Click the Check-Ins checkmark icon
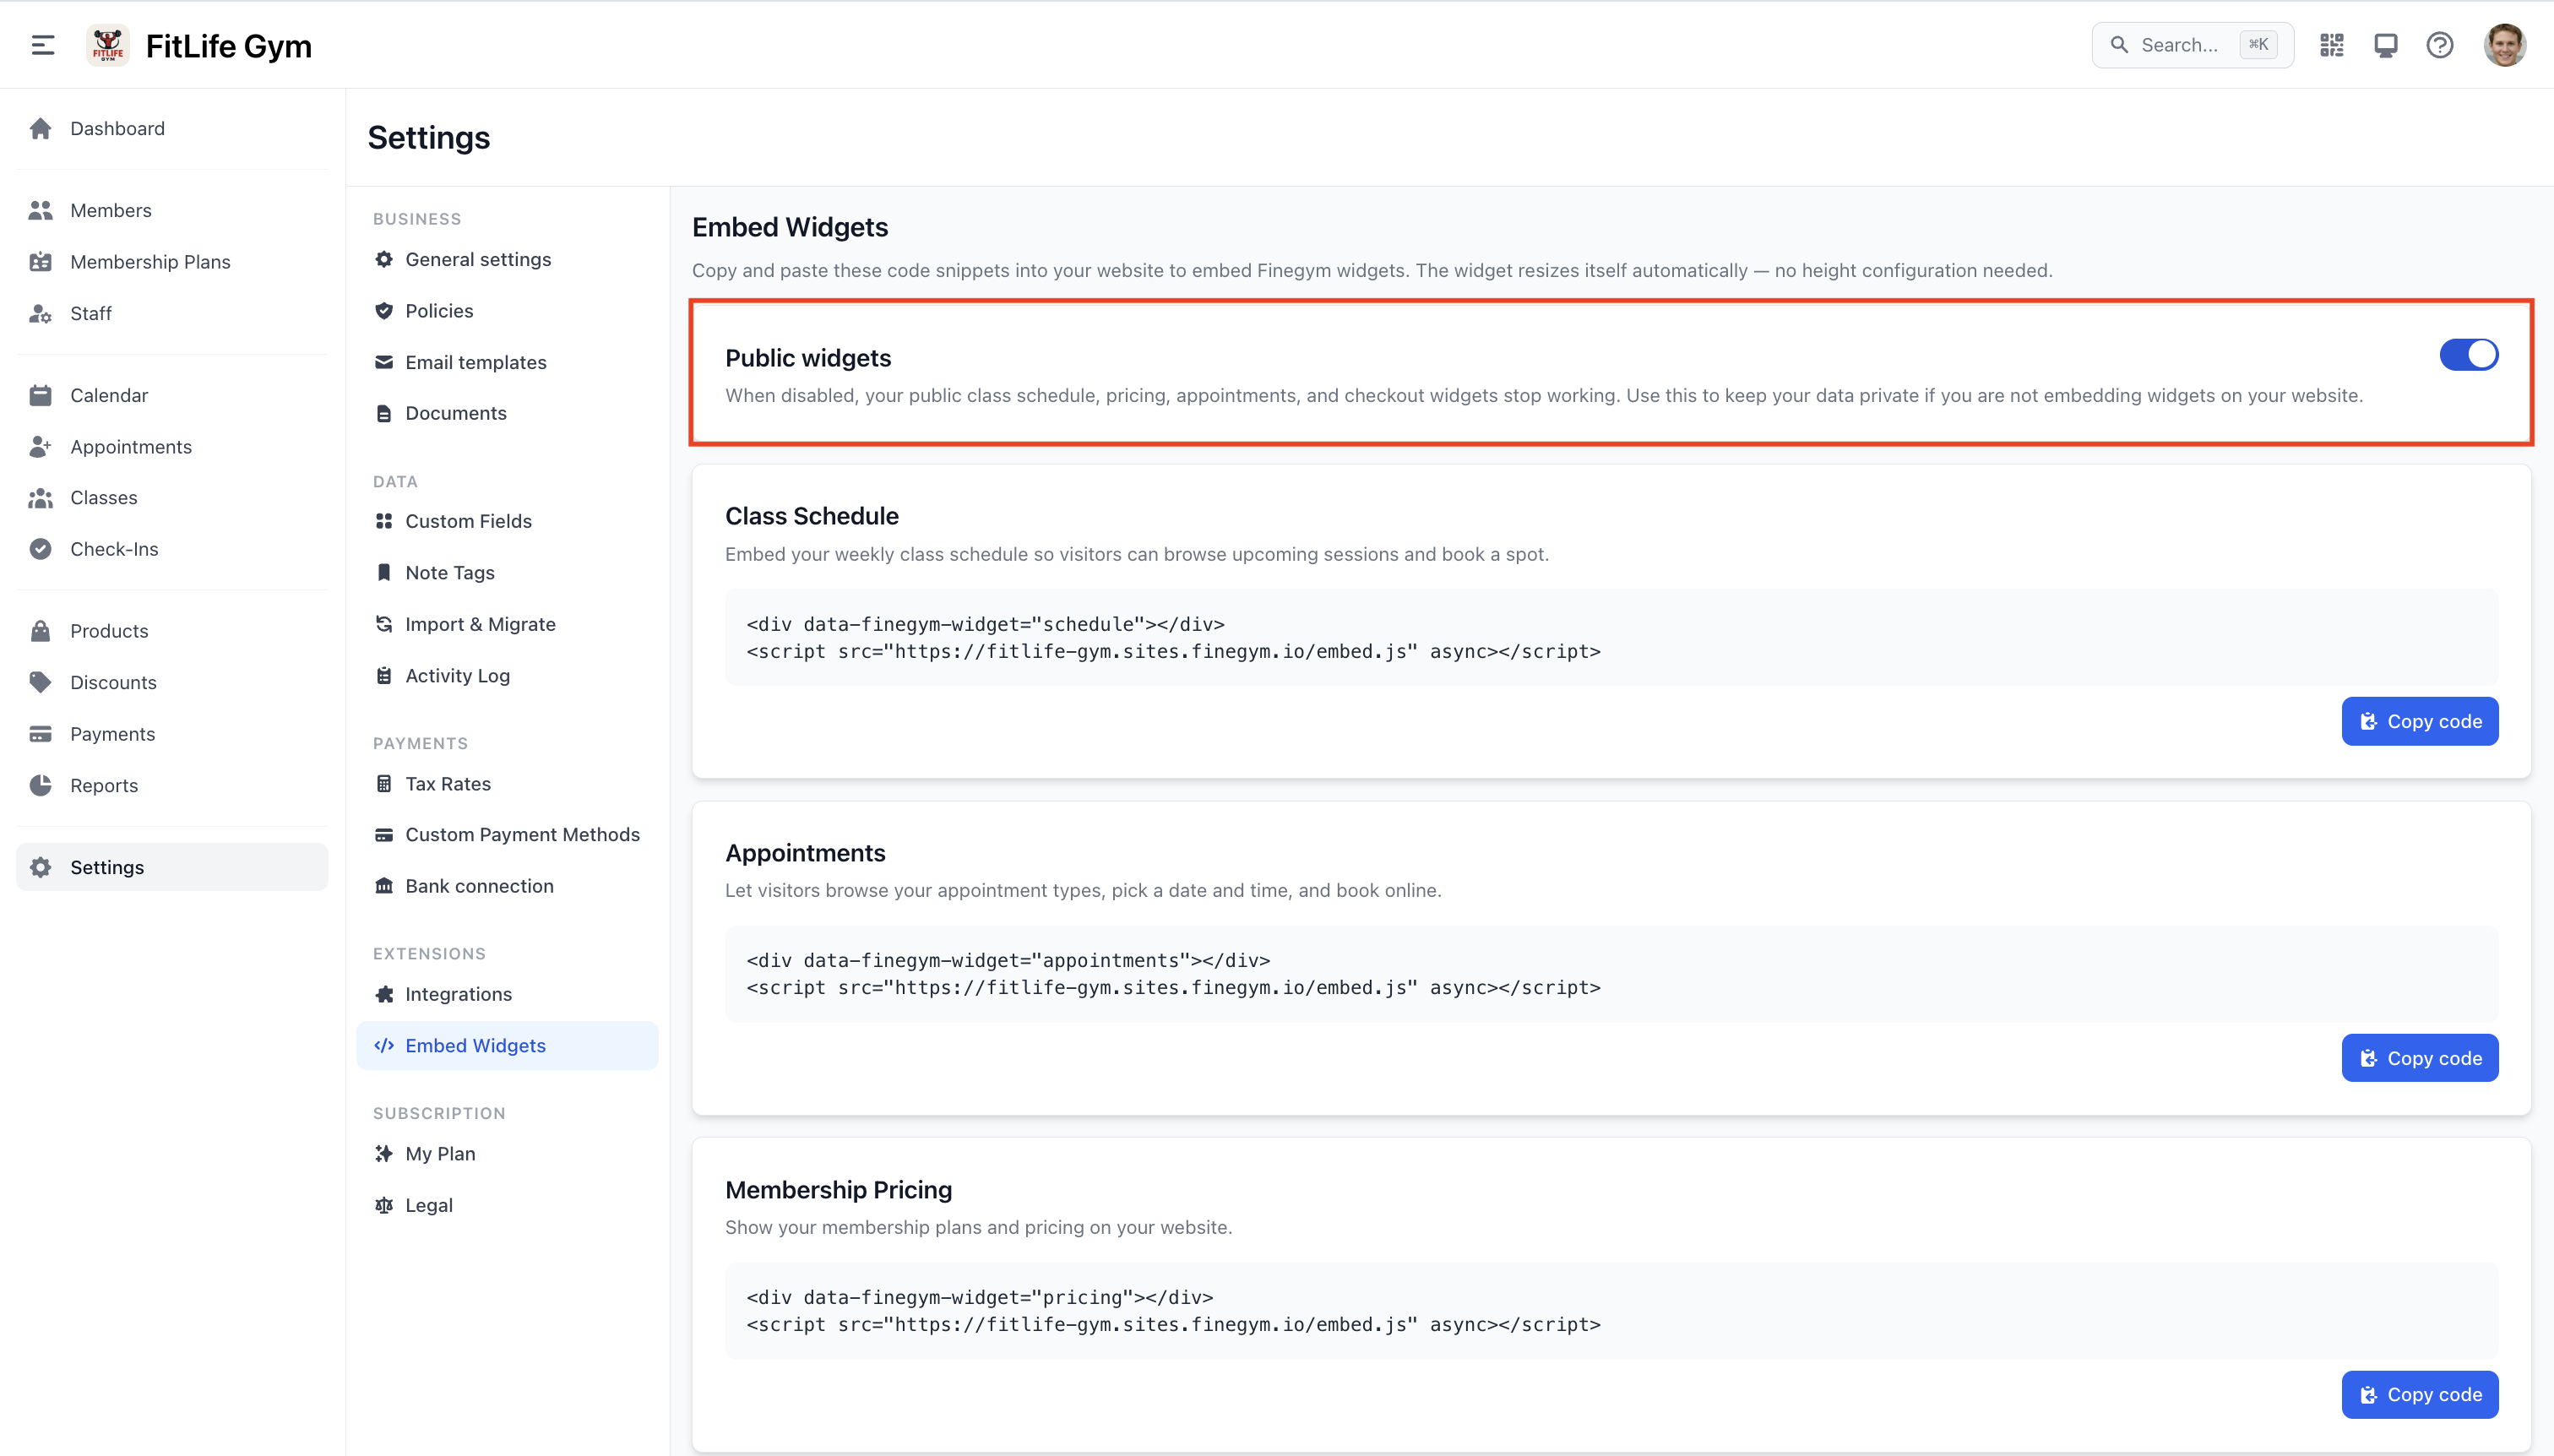The image size is (2554, 1456). point(40,549)
